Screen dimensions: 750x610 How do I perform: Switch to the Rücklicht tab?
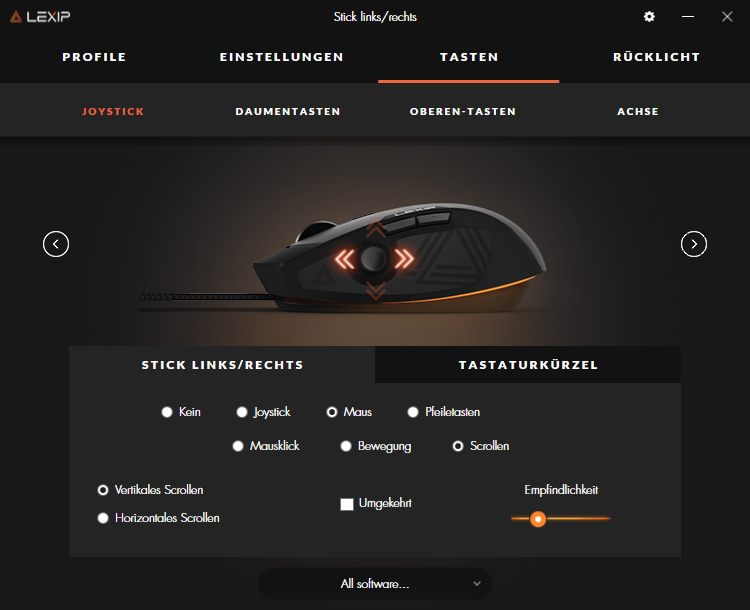point(656,57)
